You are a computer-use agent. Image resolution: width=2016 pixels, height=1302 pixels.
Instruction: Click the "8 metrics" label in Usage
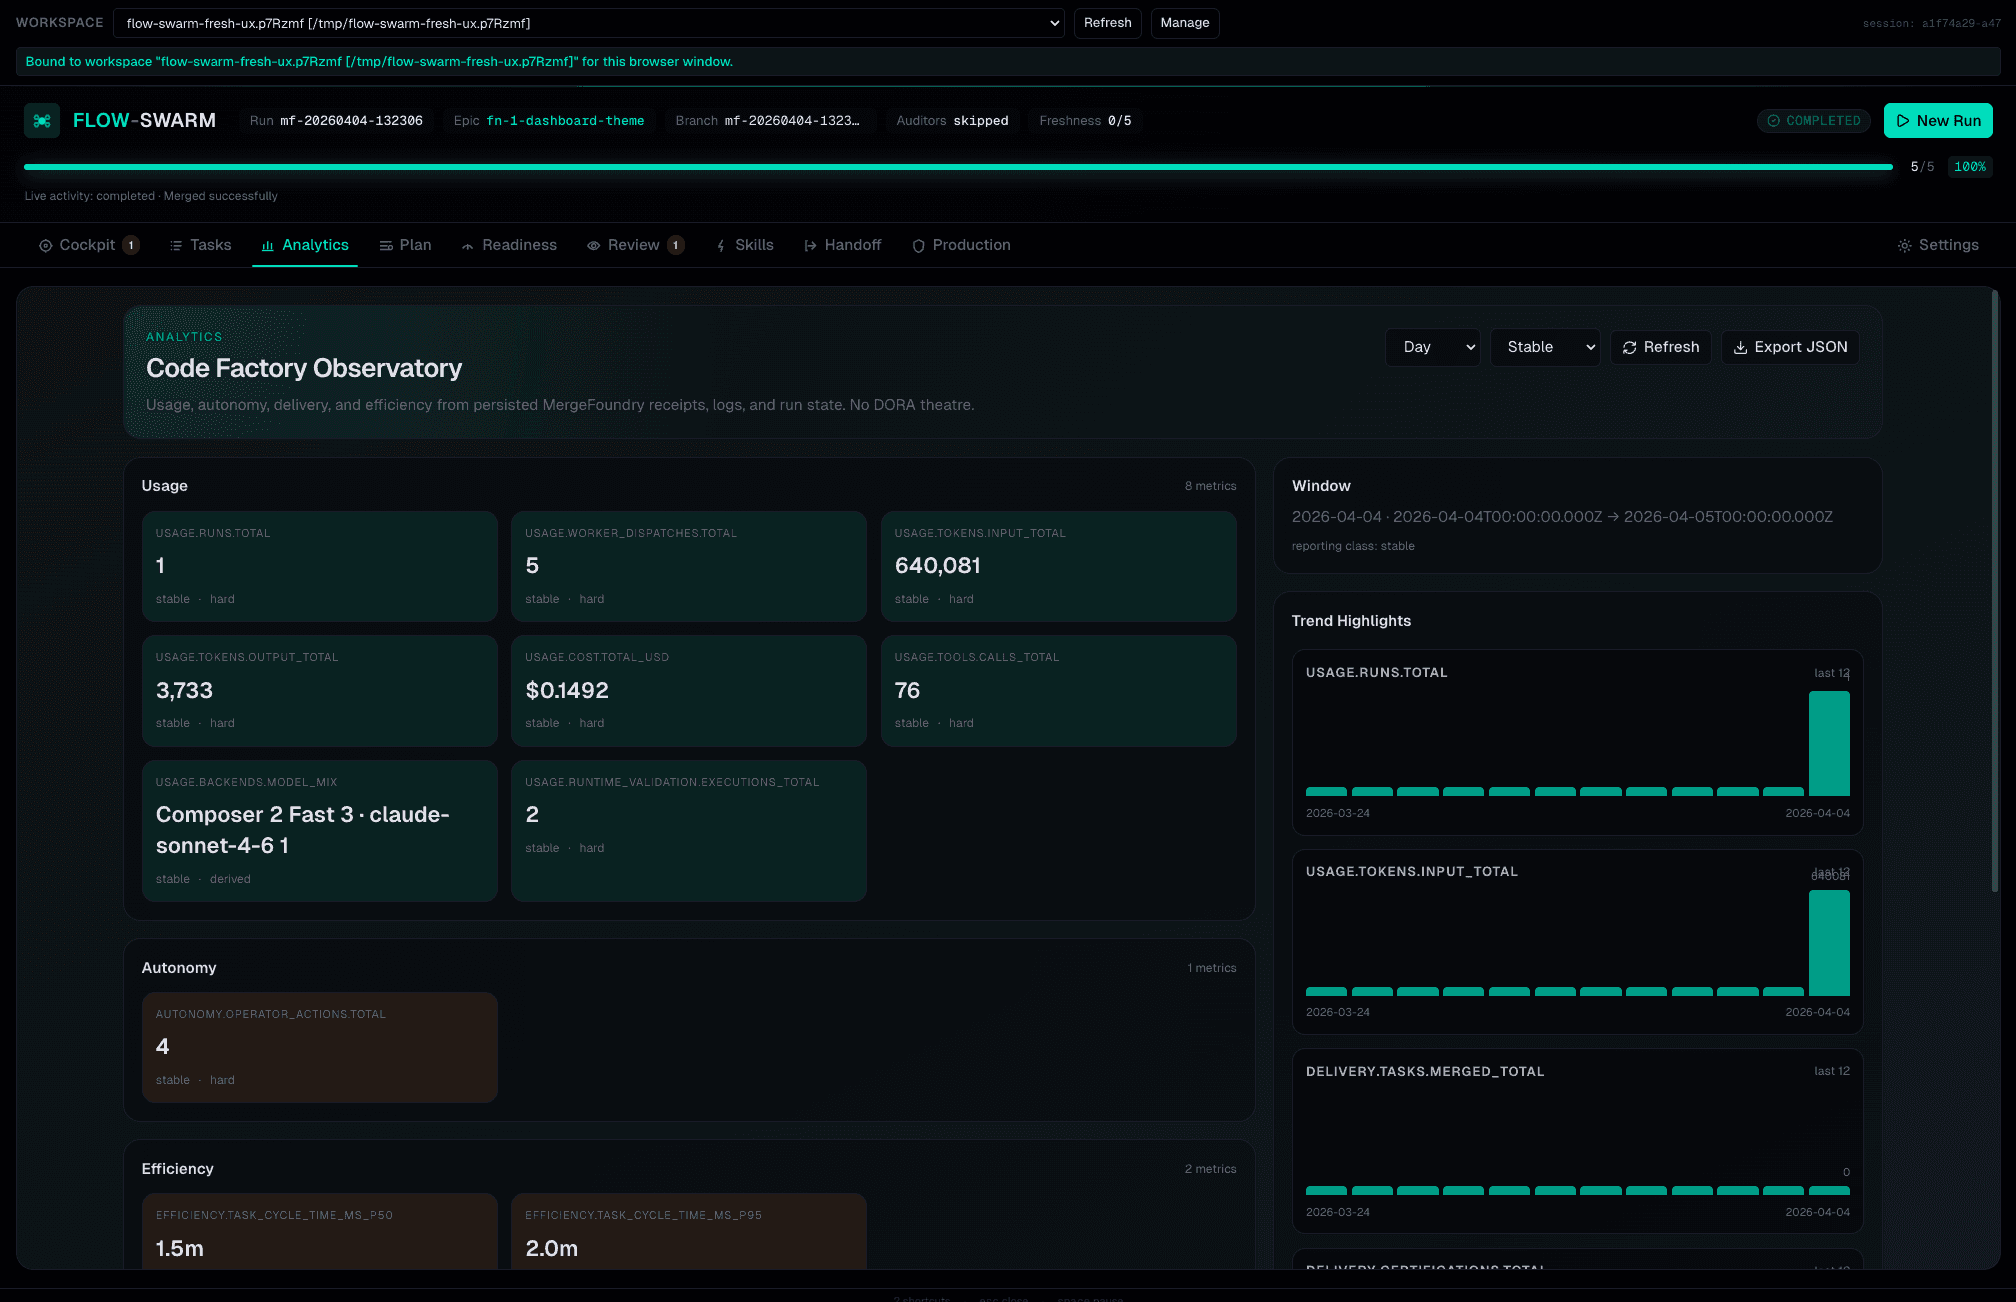tap(1210, 486)
